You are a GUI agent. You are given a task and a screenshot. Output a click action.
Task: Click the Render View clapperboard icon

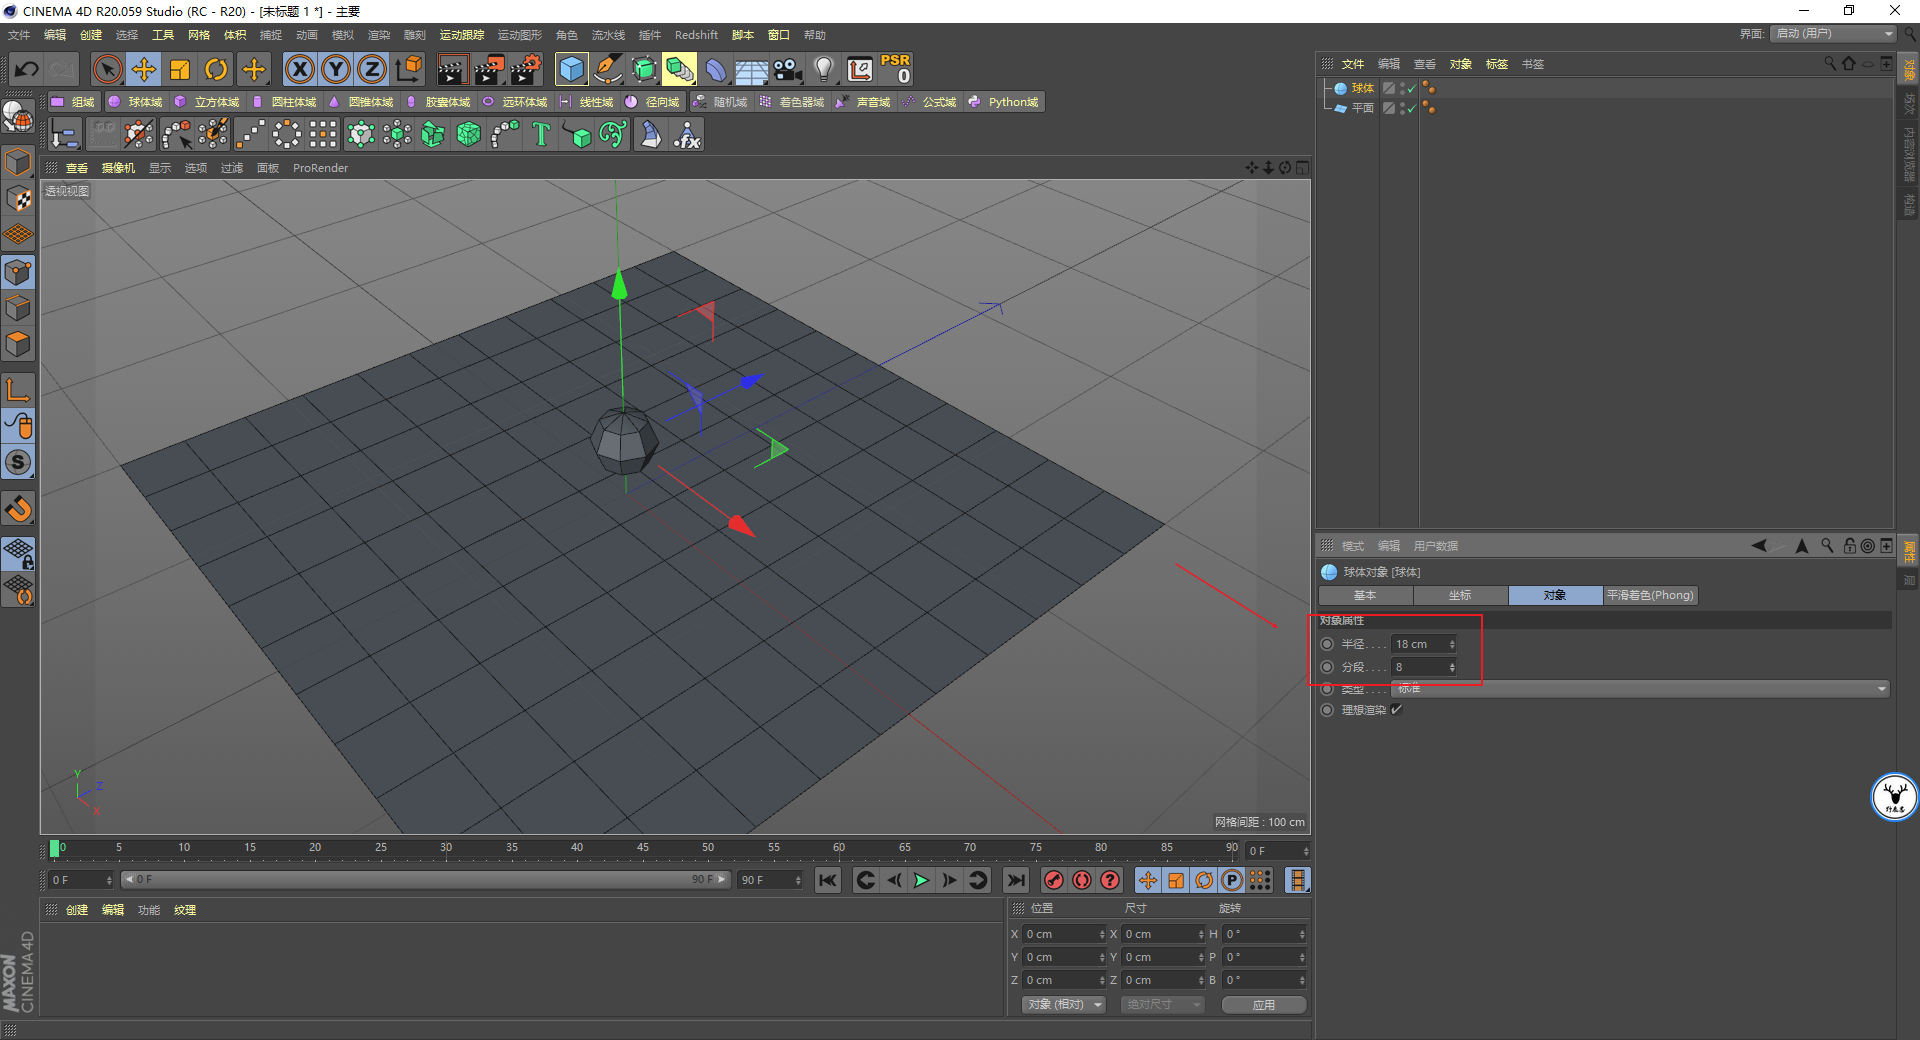[452, 69]
